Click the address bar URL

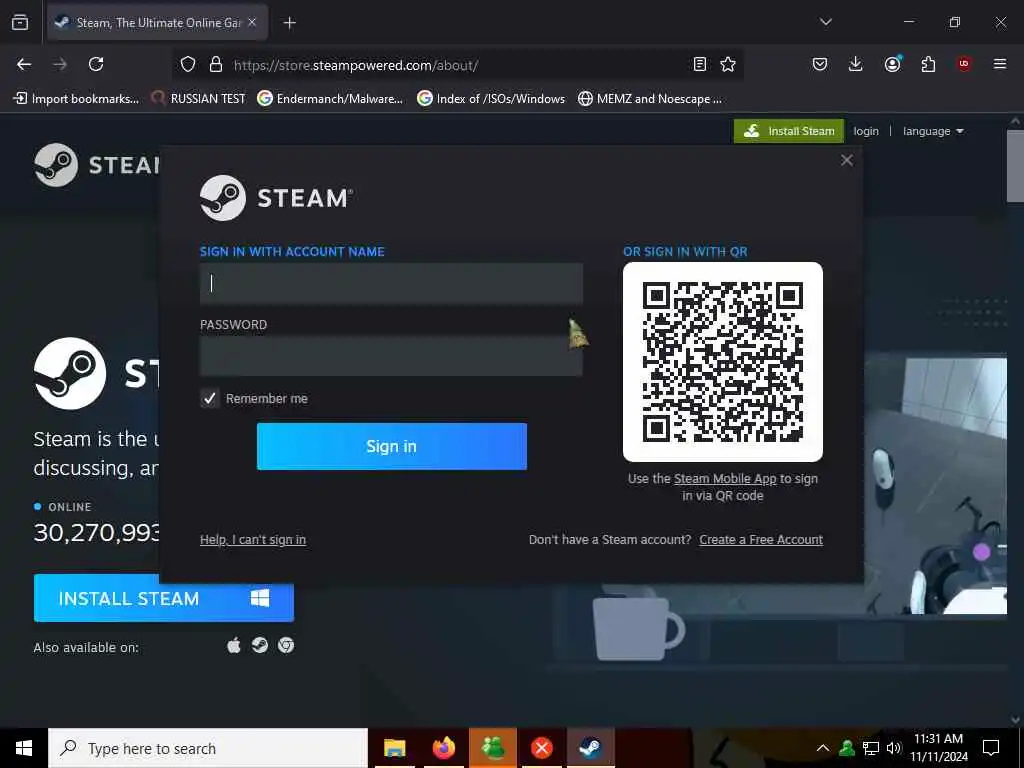356,65
